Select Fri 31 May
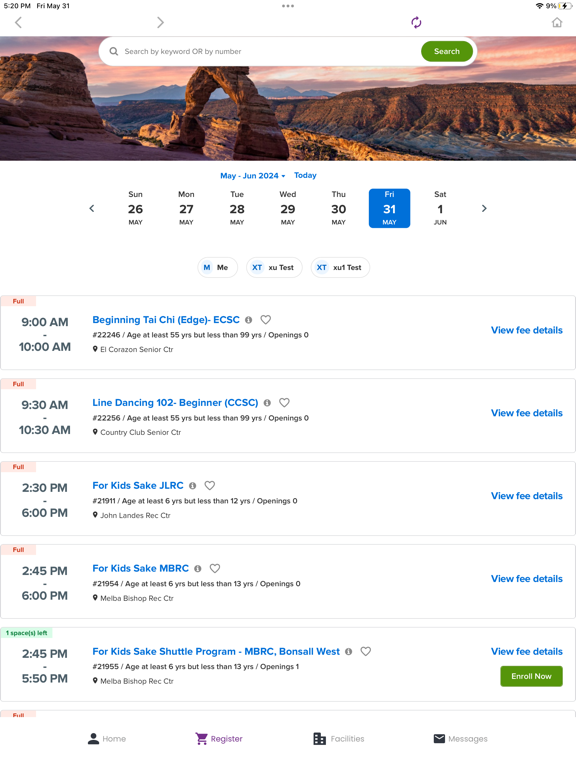Viewport: 576px width, 768px height. [x=389, y=209]
